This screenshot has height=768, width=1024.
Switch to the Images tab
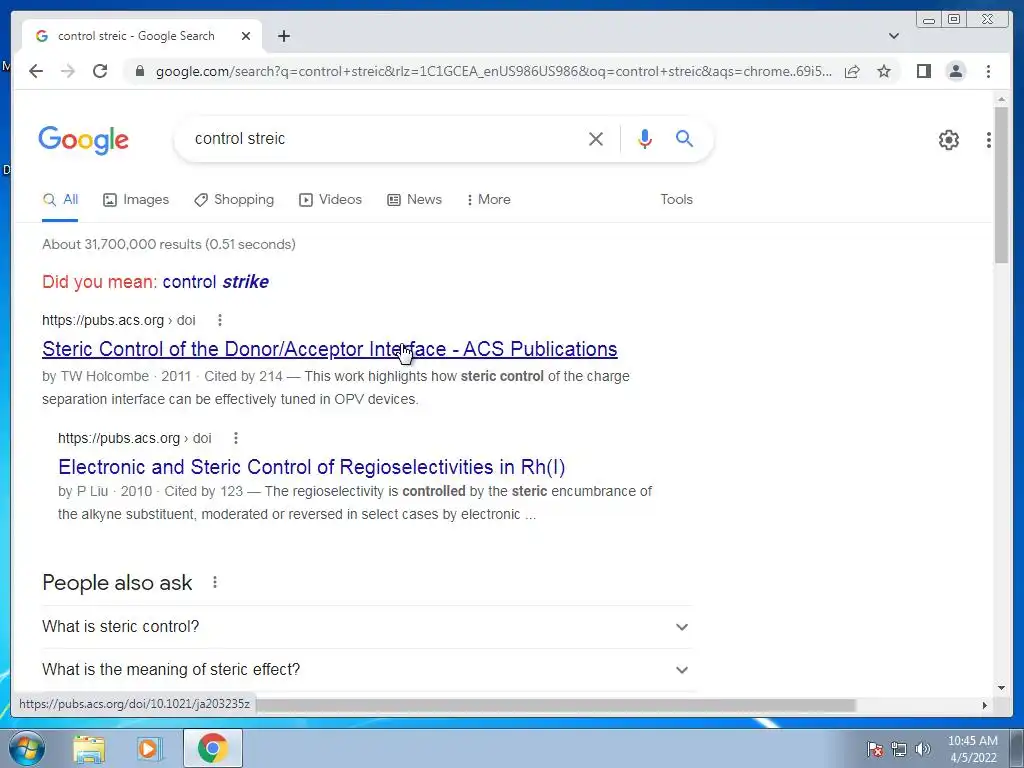pyautogui.click(x=136, y=200)
